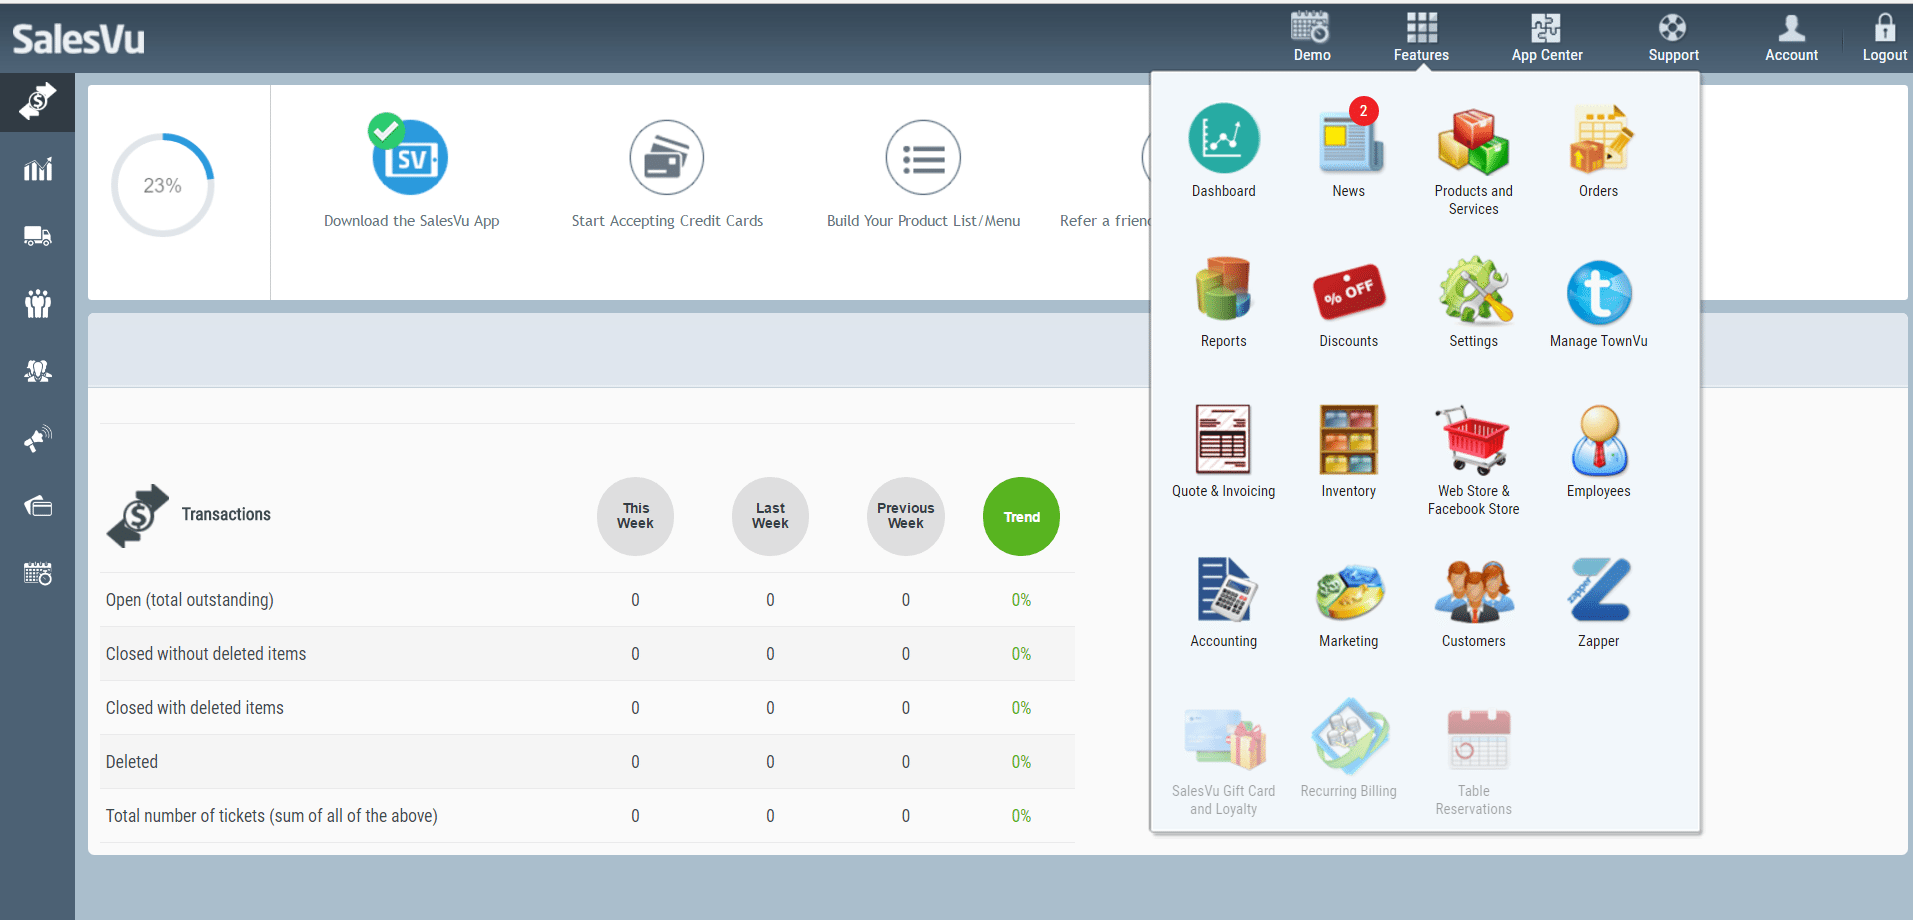The image size is (1913, 920).
Task: Open SalesVu Gift Card and Loyalty icon
Action: click(x=1224, y=740)
